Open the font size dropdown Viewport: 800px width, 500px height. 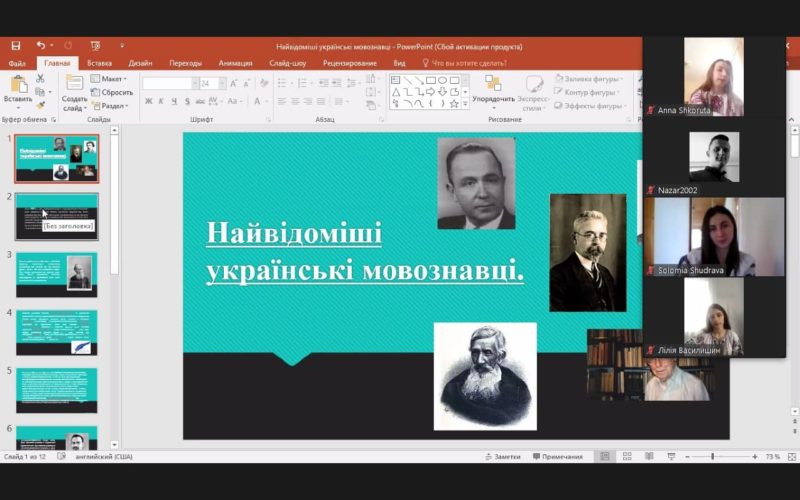click(220, 84)
